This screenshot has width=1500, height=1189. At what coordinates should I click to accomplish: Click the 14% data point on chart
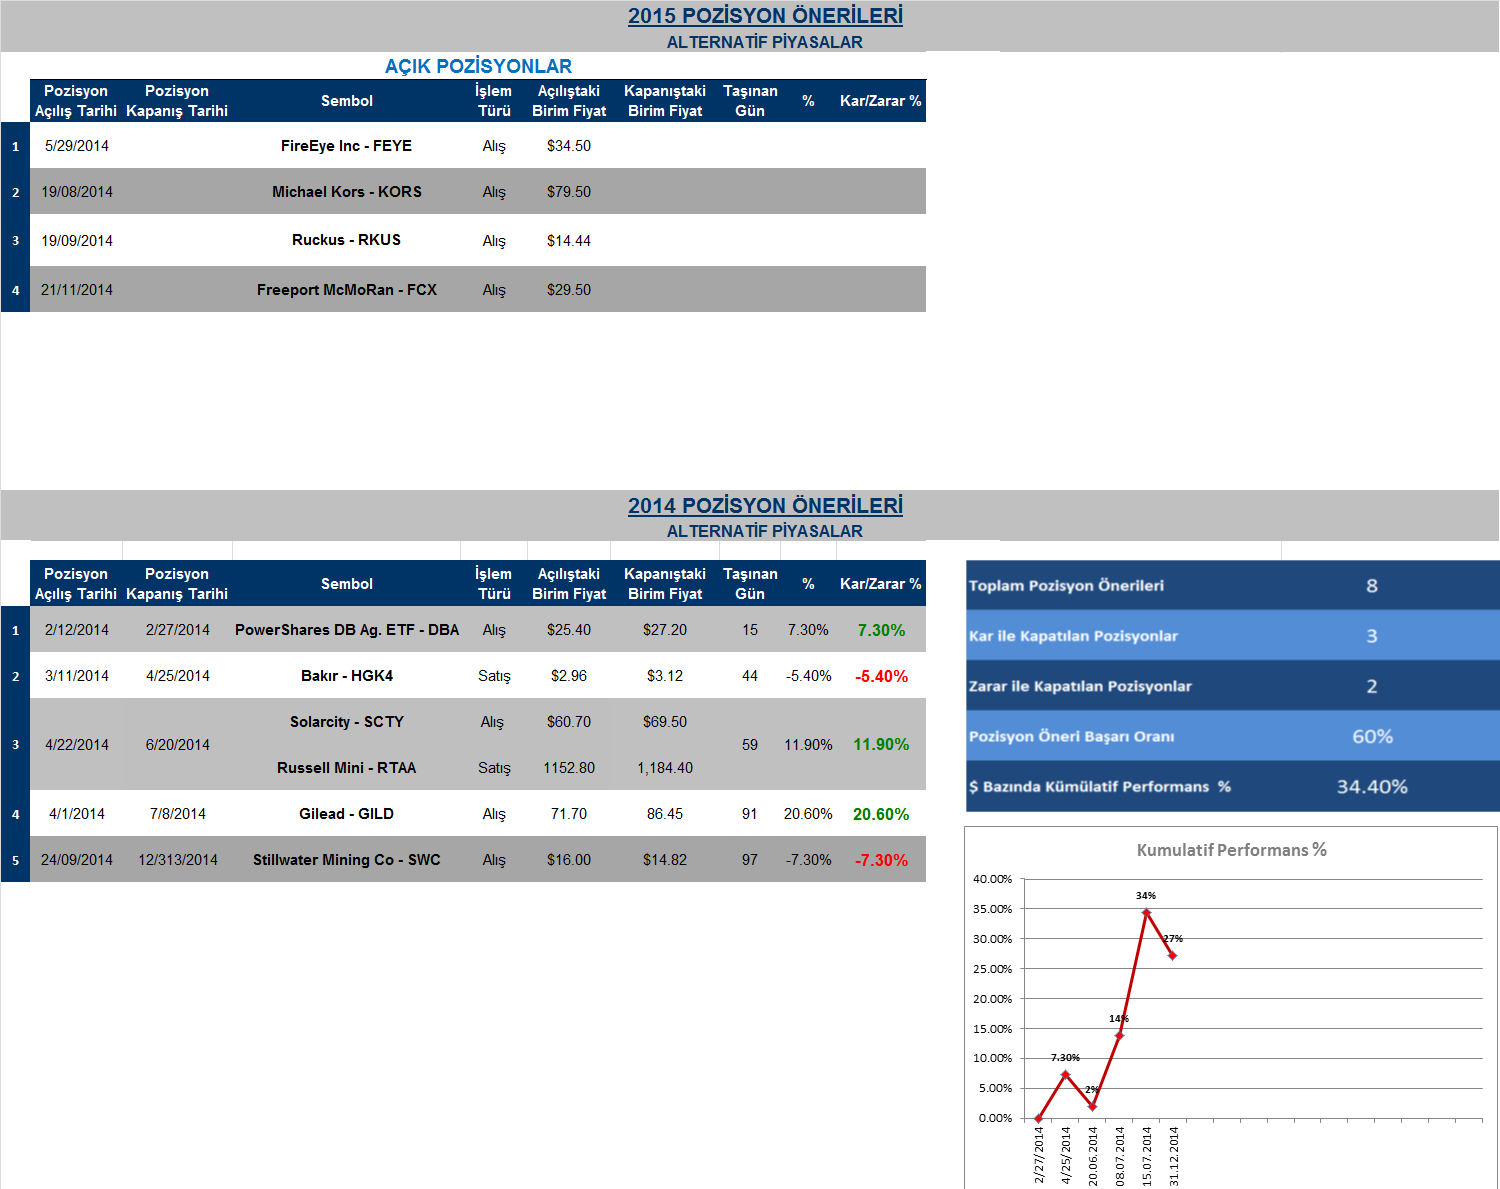[x=1119, y=1035]
